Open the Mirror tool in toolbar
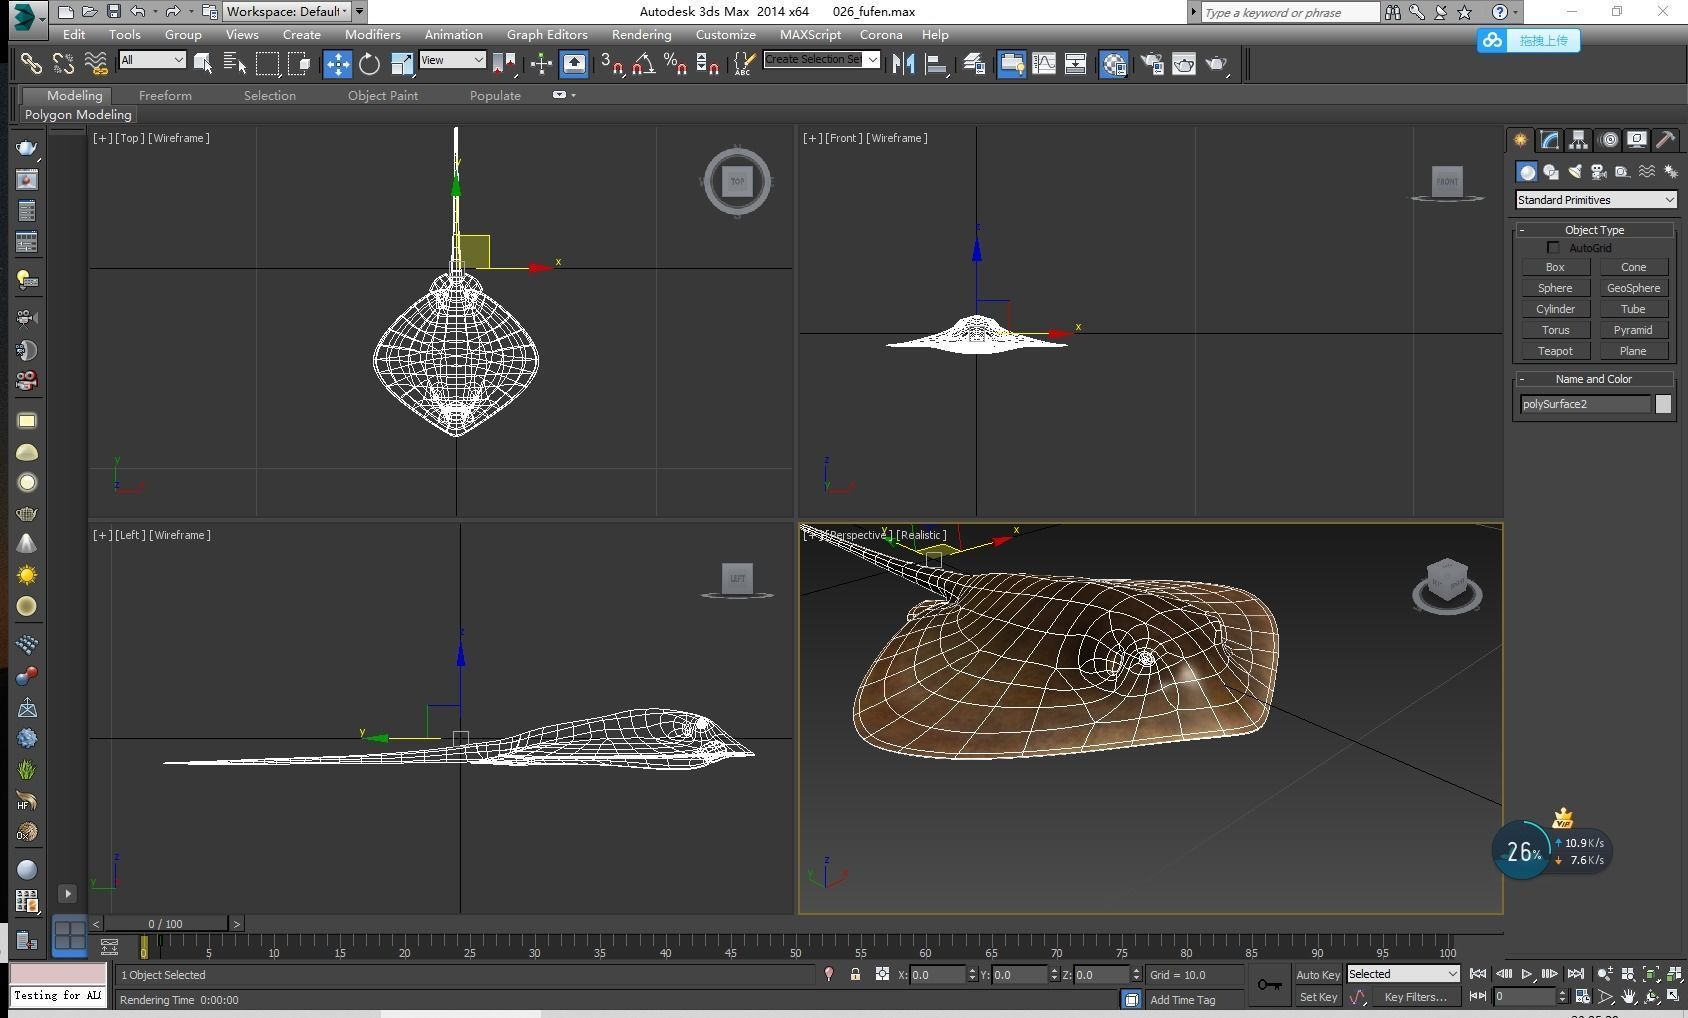Viewport: 1688px width, 1018px height. (x=903, y=64)
